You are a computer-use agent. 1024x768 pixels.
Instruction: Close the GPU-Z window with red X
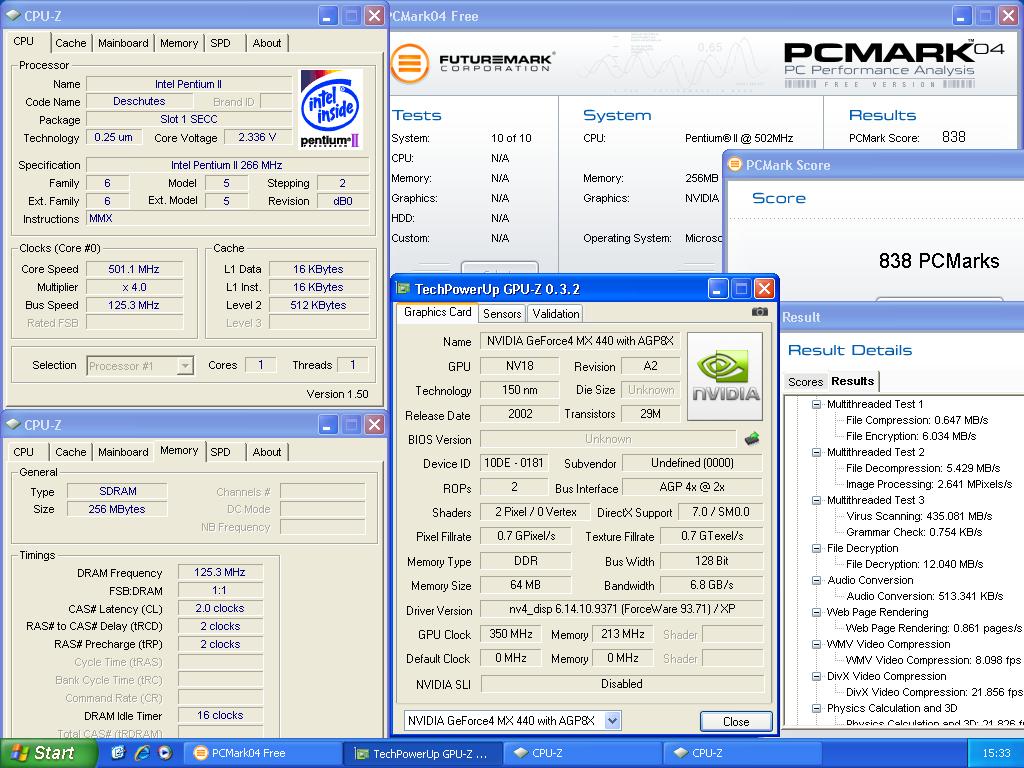click(x=764, y=289)
